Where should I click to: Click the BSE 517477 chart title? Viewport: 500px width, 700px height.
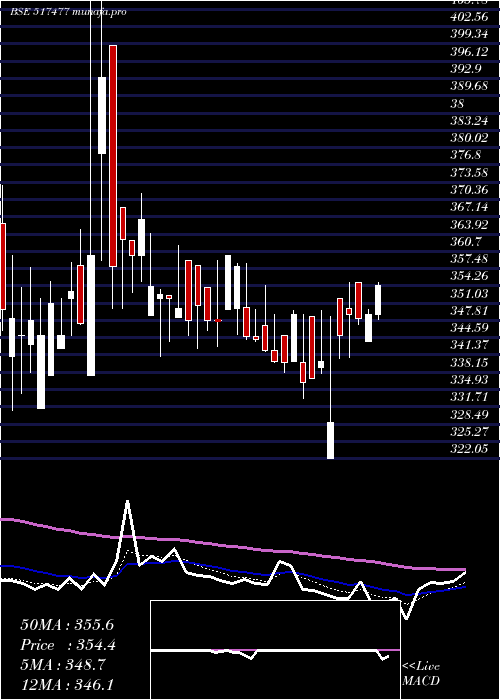68,12
